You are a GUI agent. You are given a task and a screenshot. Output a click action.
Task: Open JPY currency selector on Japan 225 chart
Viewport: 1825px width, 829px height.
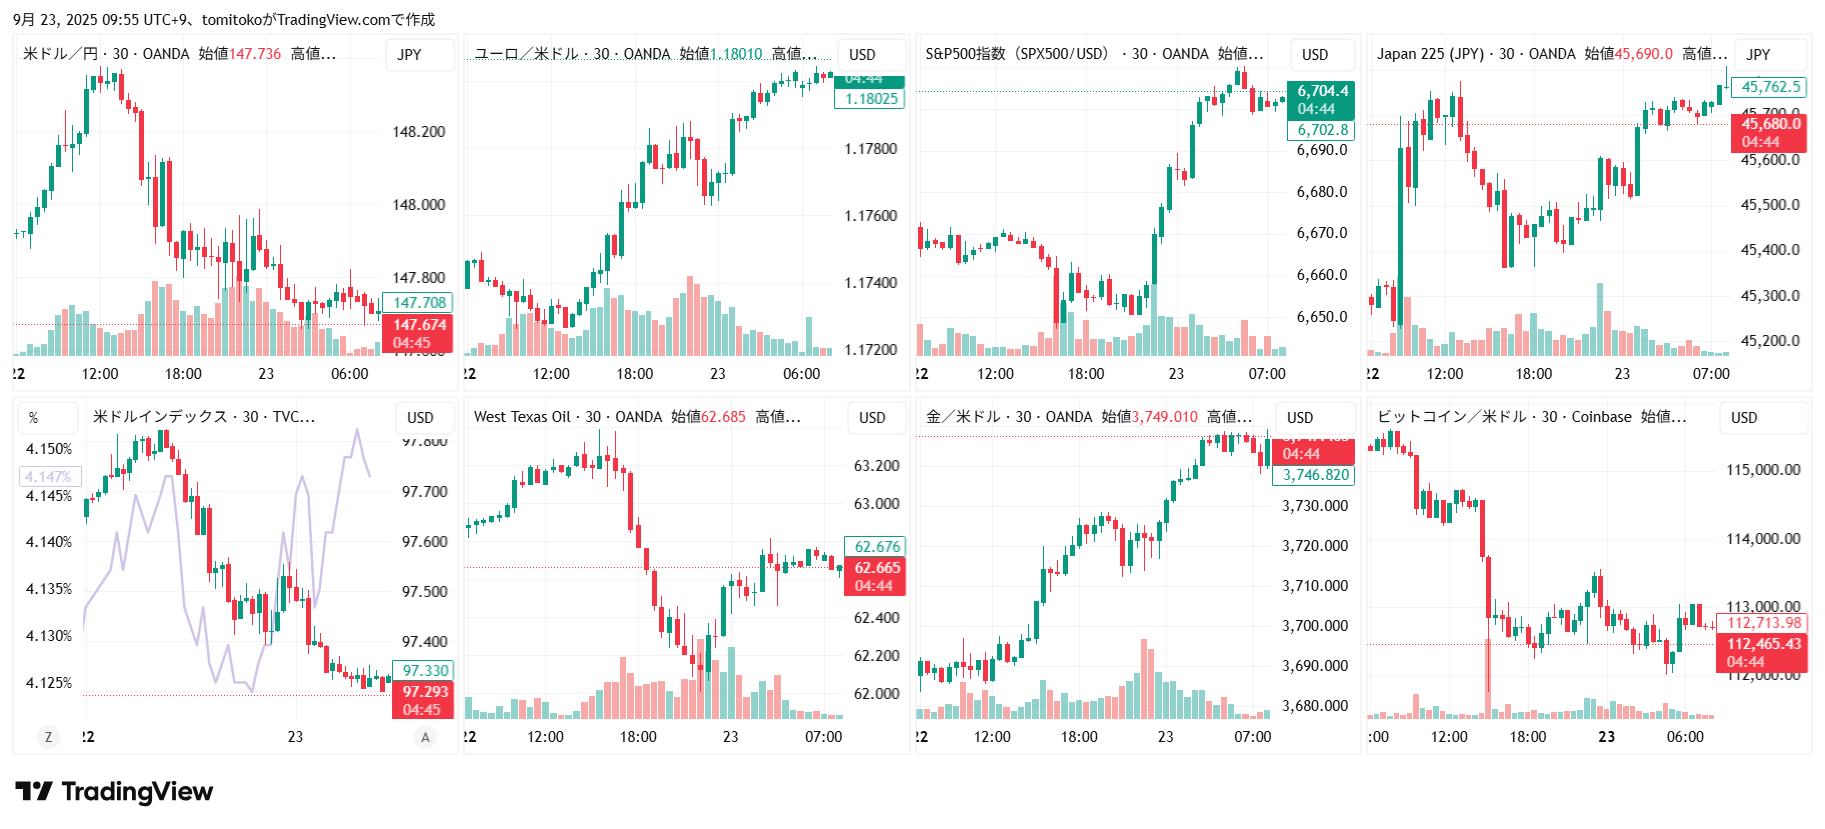click(x=1758, y=55)
